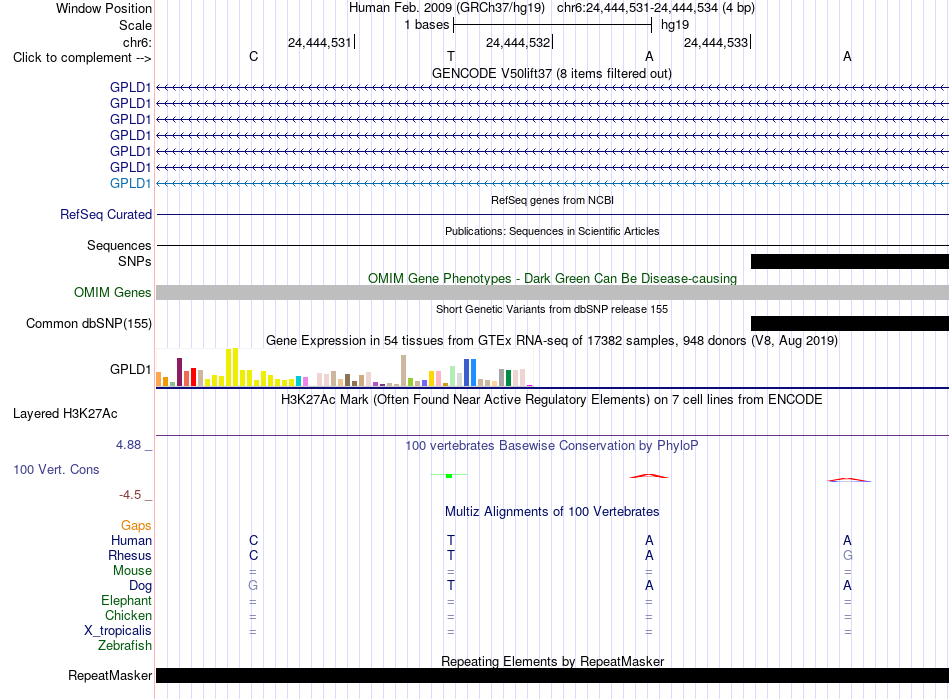The height and width of the screenshot is (699, 950).
Task: Click the gray OMIM Genes bar
Action: tap(552, 293)
